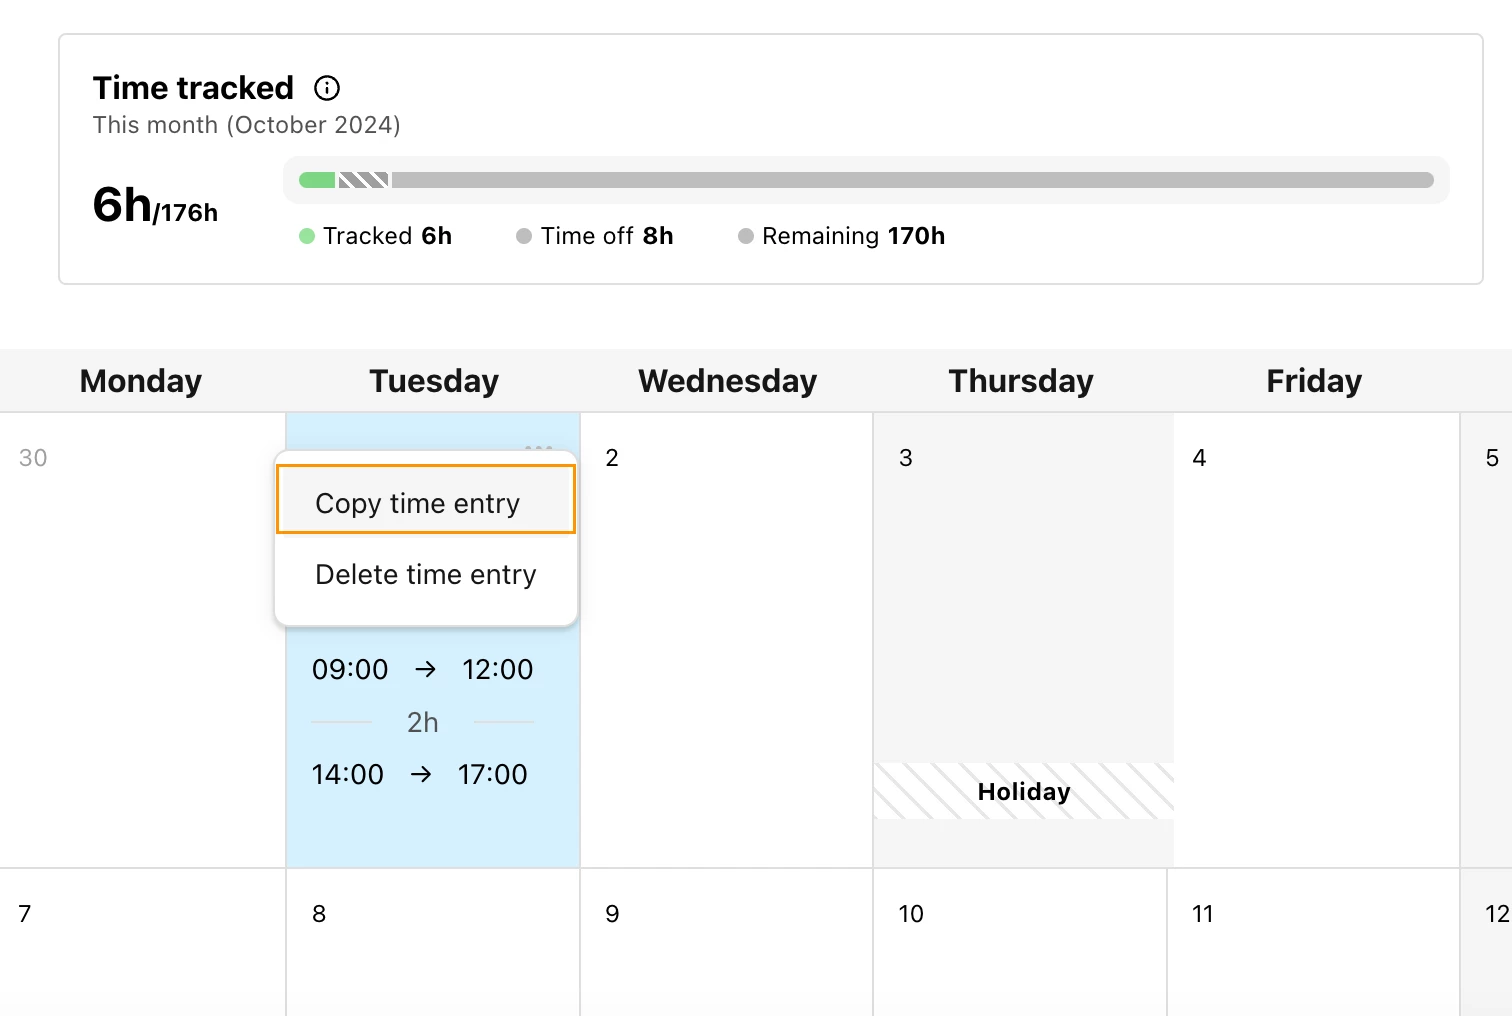Image resolution: width=1512 pixels, height=1016 pixels.
Task: Click the Holiday label on Thursday
Action: [x=1024, y=792]
